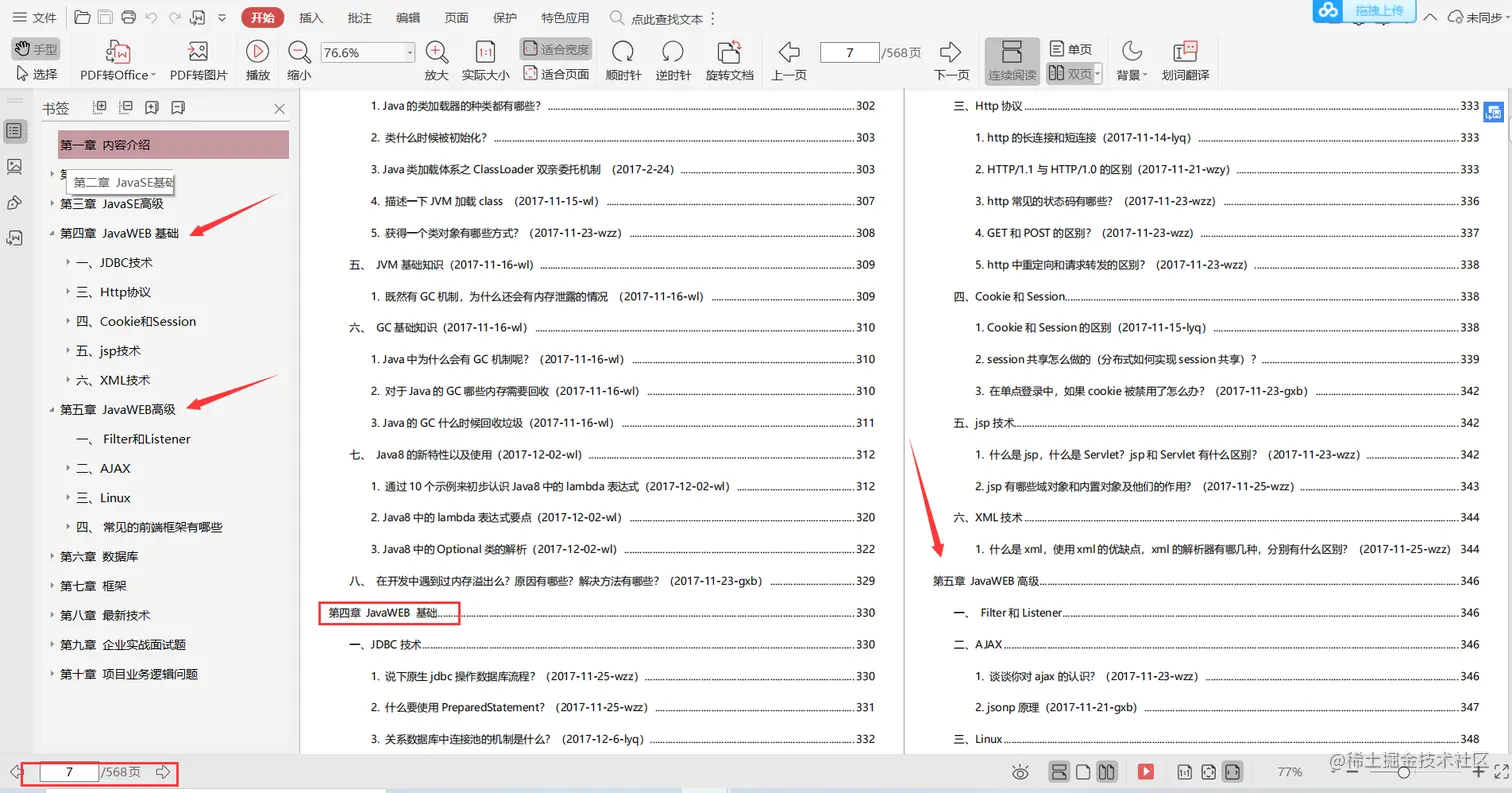Open the bookmarks panel icon in left sidebar
The image size is (1512, 793).
(x=14, y=131)
